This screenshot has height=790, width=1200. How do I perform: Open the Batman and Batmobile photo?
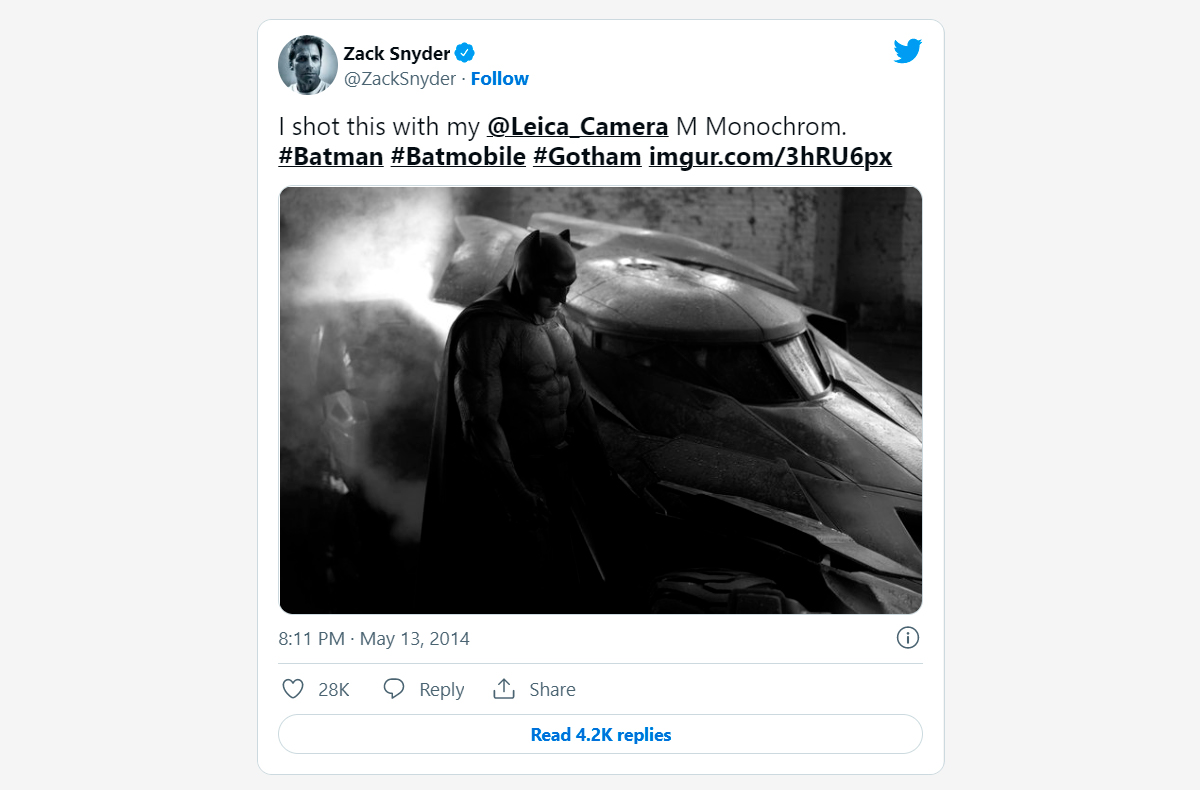pyautogui.click(x=600, y=400)
